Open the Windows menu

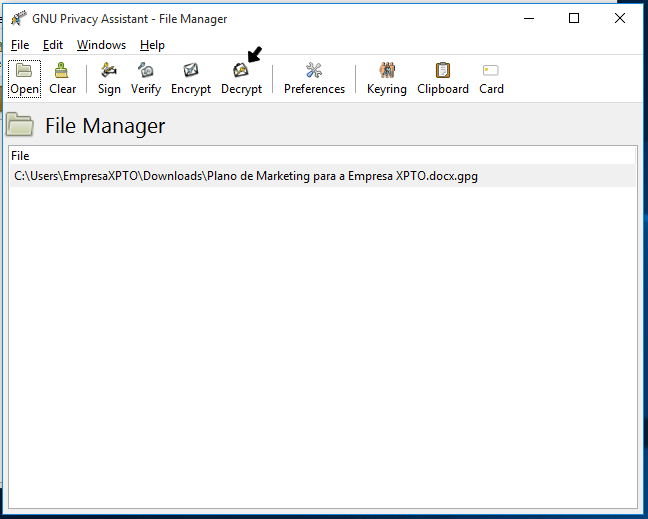101,45
